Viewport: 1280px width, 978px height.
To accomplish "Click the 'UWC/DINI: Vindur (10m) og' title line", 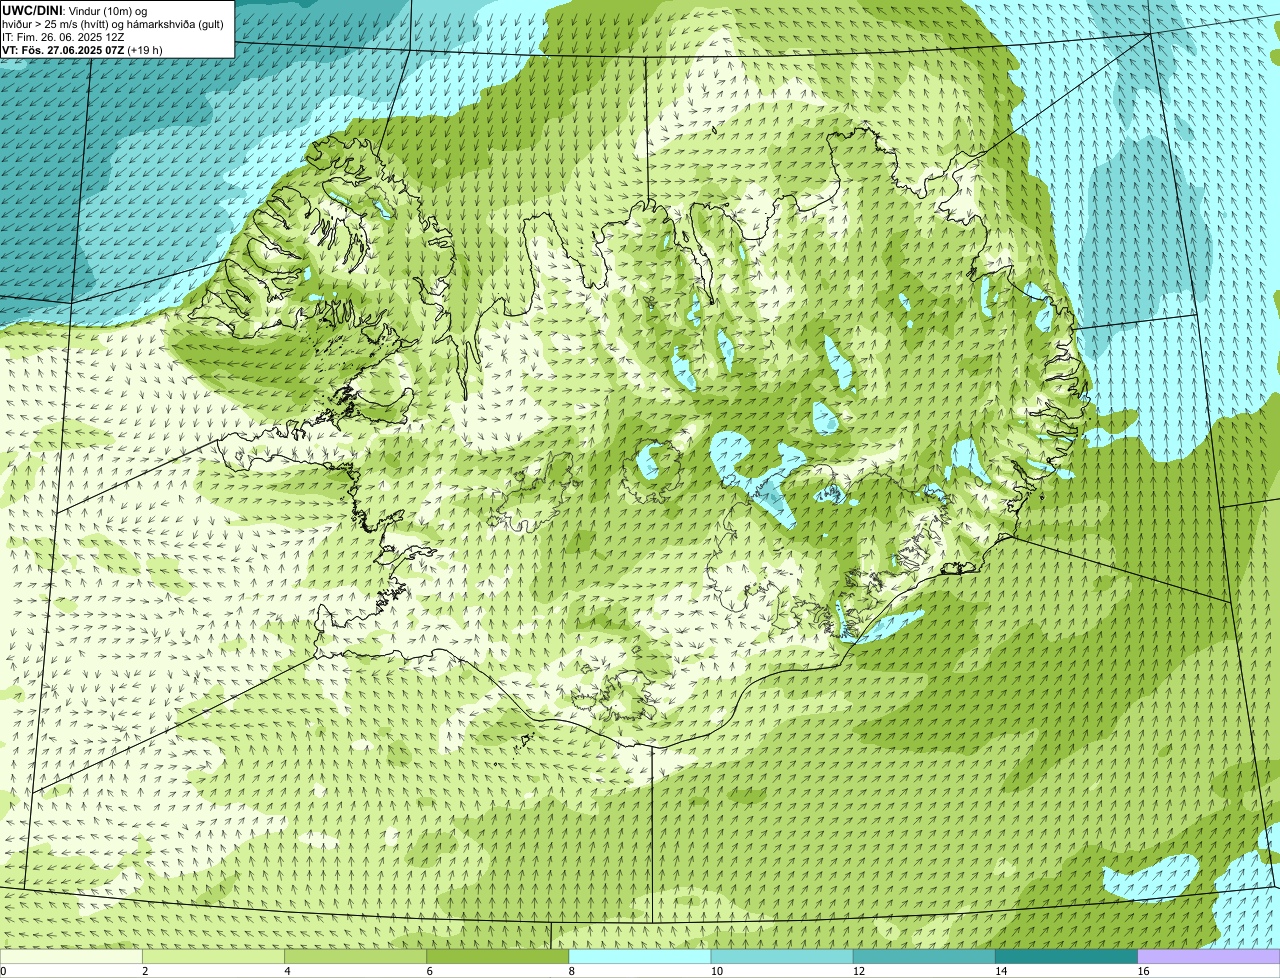I will pos(75,10).
